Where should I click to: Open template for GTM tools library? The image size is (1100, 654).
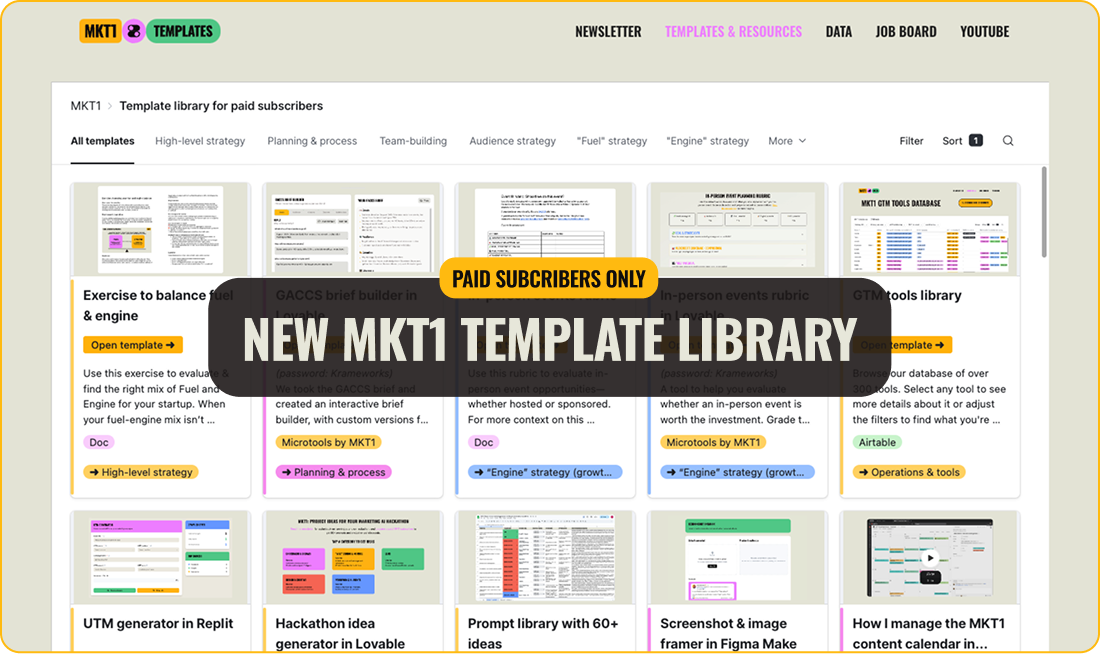click(x=902, y=345)
